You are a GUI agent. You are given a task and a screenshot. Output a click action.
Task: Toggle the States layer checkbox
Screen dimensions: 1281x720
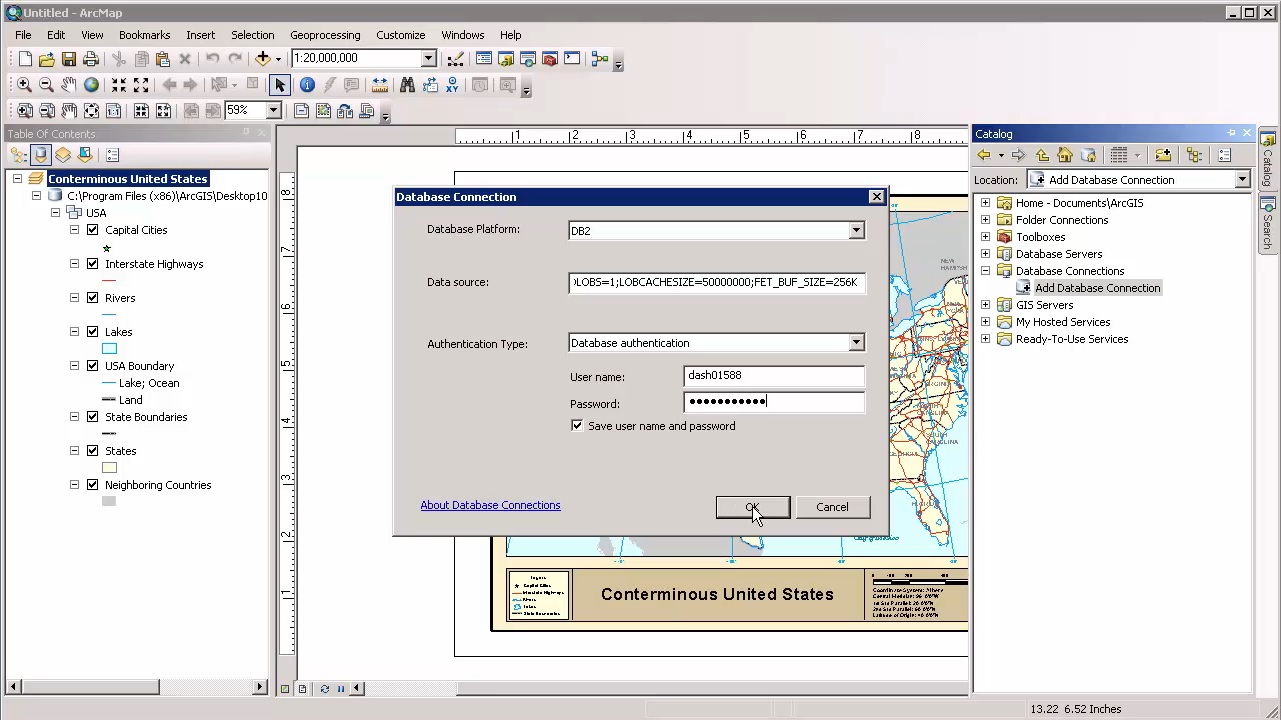[x=93, y=451]
